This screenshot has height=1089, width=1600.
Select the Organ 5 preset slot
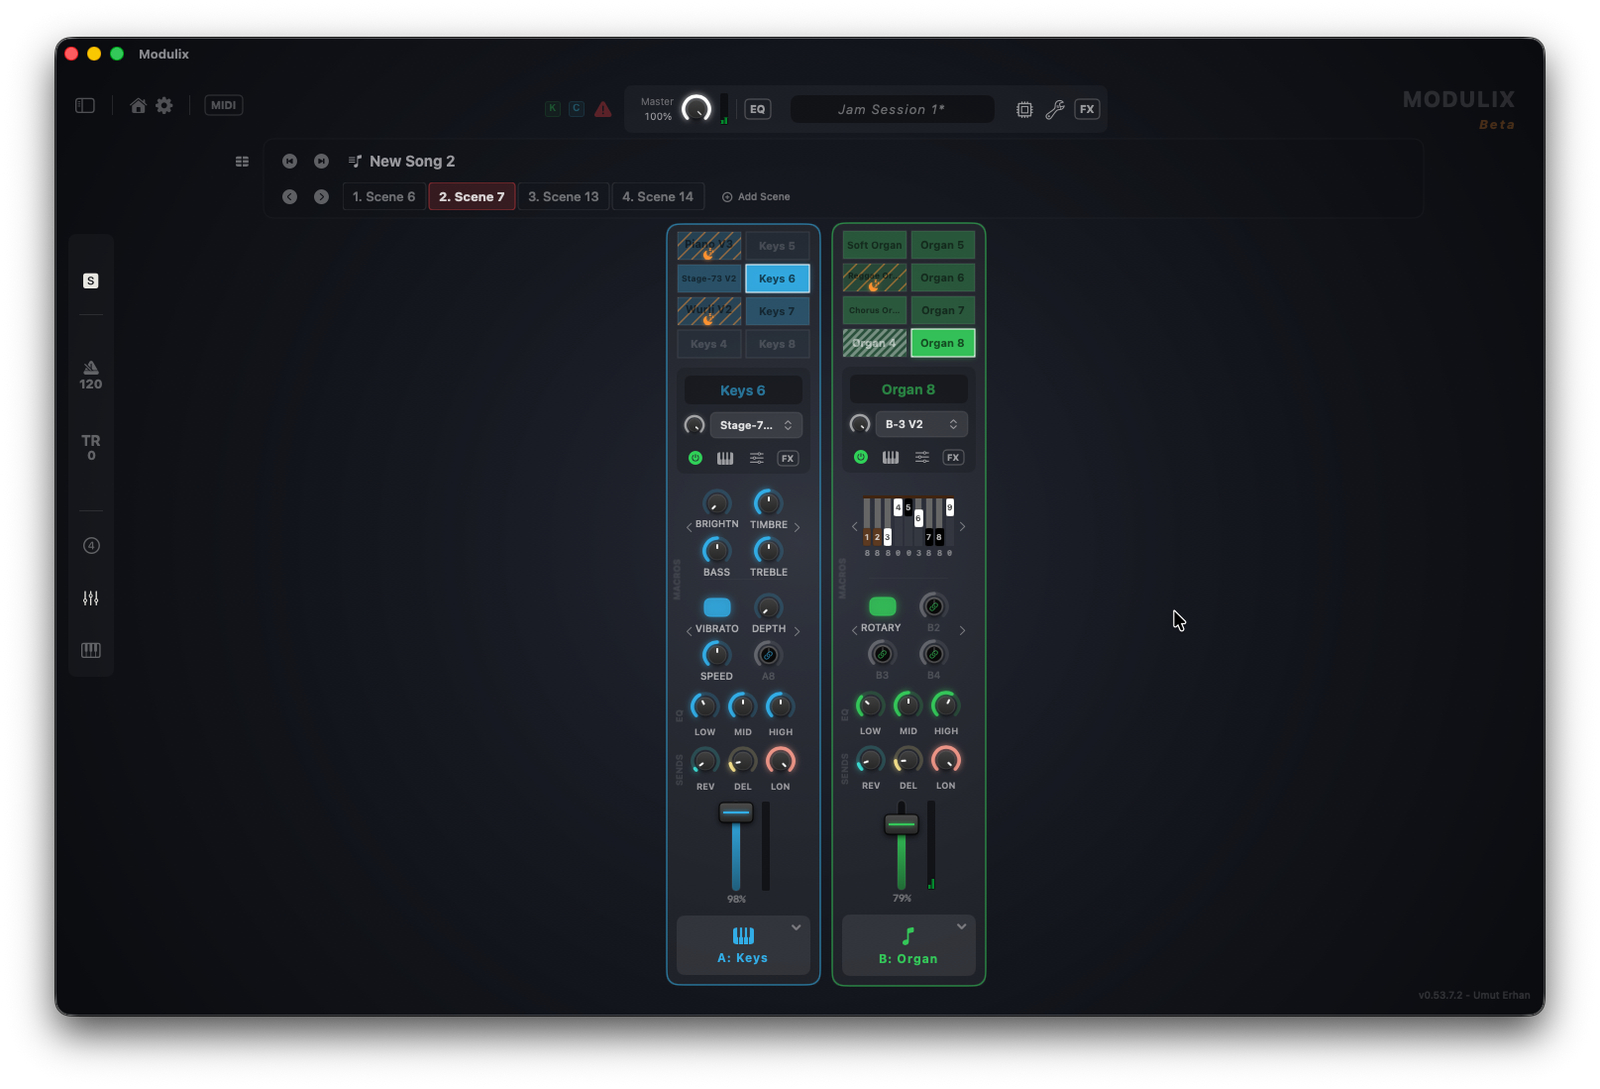[942, 245]
